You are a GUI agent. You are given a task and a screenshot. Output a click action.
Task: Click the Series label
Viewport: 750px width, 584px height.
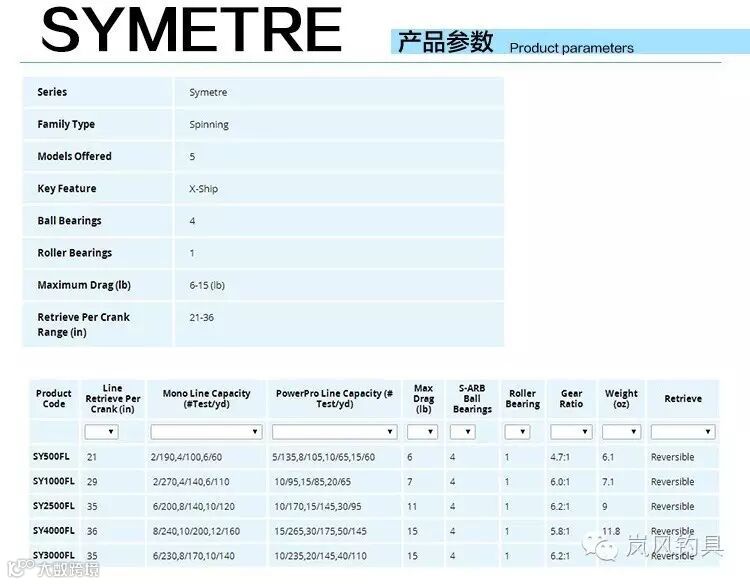tap(52, 92)
